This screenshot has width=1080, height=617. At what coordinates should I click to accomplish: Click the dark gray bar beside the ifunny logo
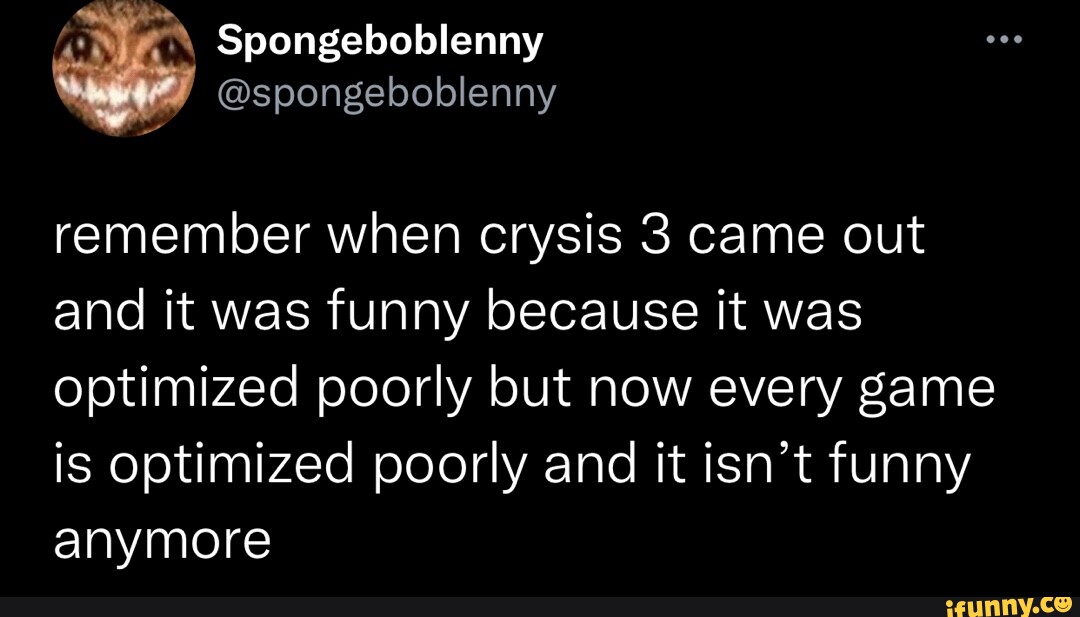pos(472,607)
